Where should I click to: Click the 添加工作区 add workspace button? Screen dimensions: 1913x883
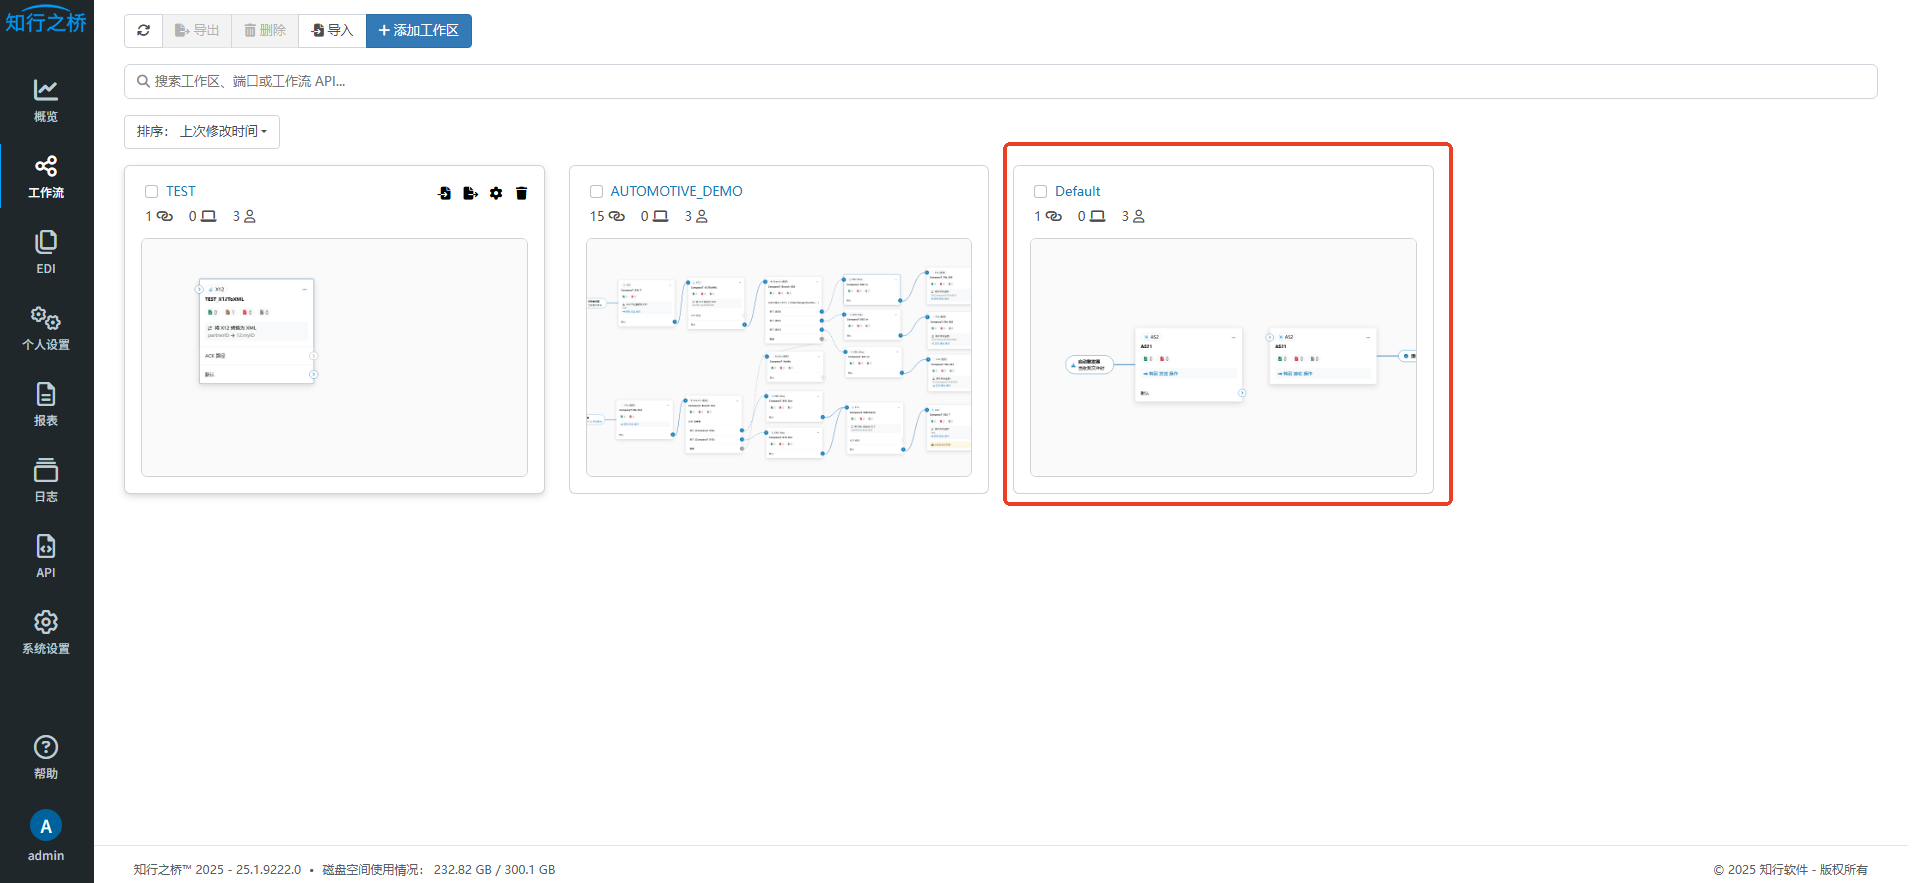(x=419, y=31)
